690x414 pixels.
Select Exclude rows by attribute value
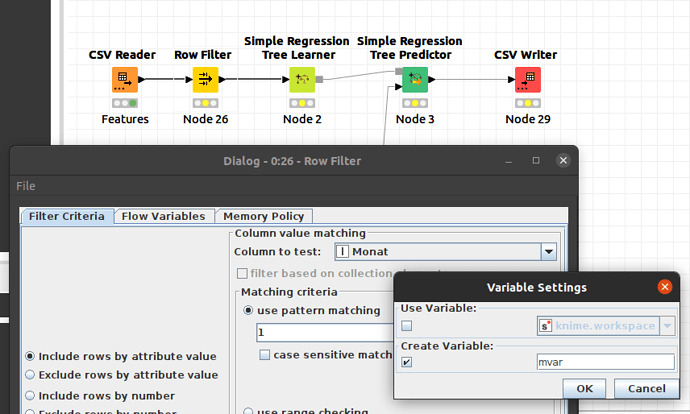click(30, 375)
